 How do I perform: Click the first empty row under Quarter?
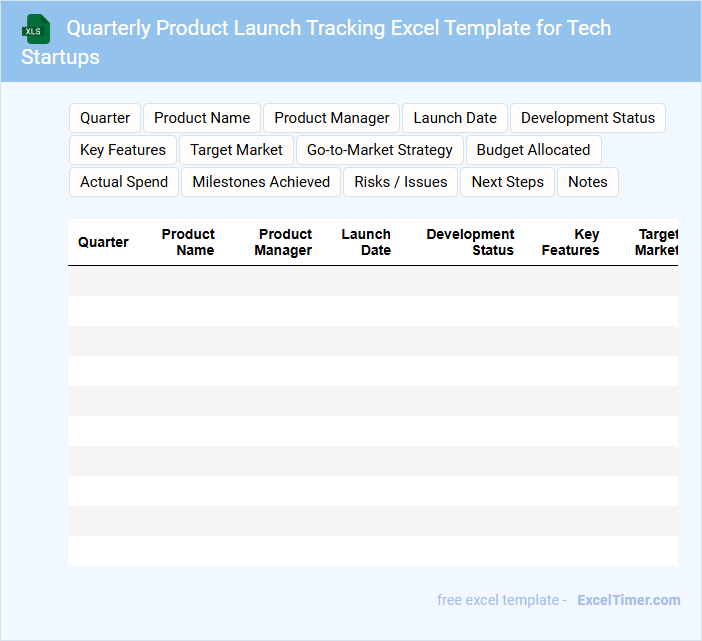(x=103, y=281)
